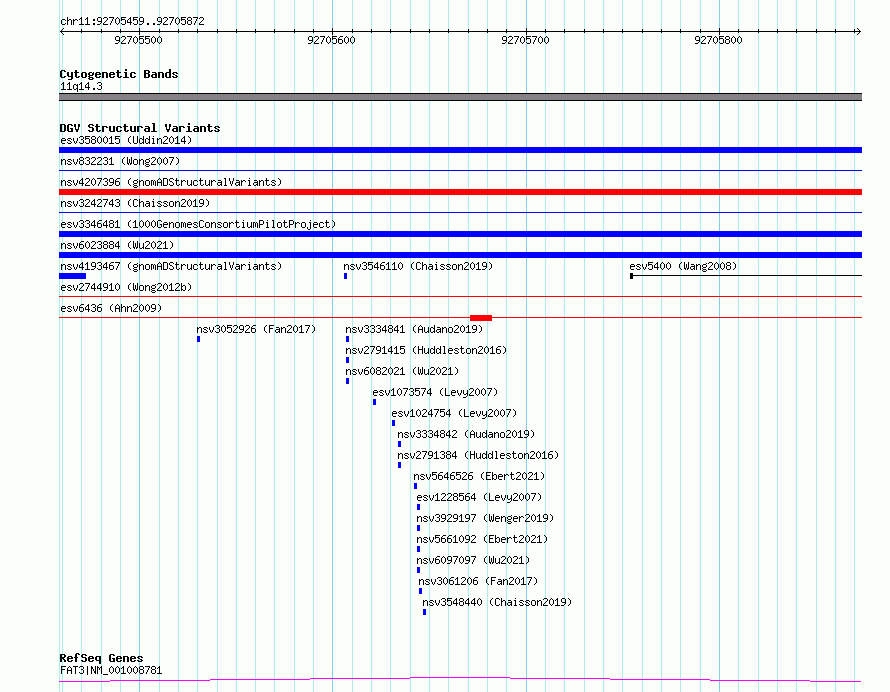Open esv3346481 (1000GenomesConsortiumPilotProject) label
The image size is (890, 692).
click(x=198, y=224)
